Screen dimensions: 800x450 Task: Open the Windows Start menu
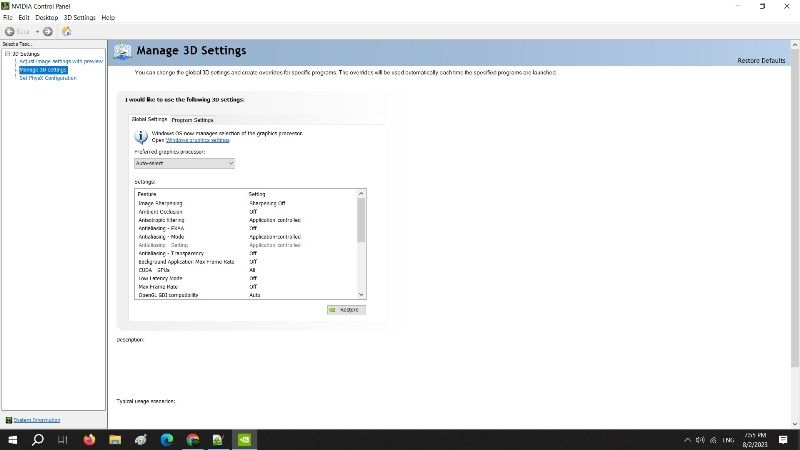pos(12,440)
